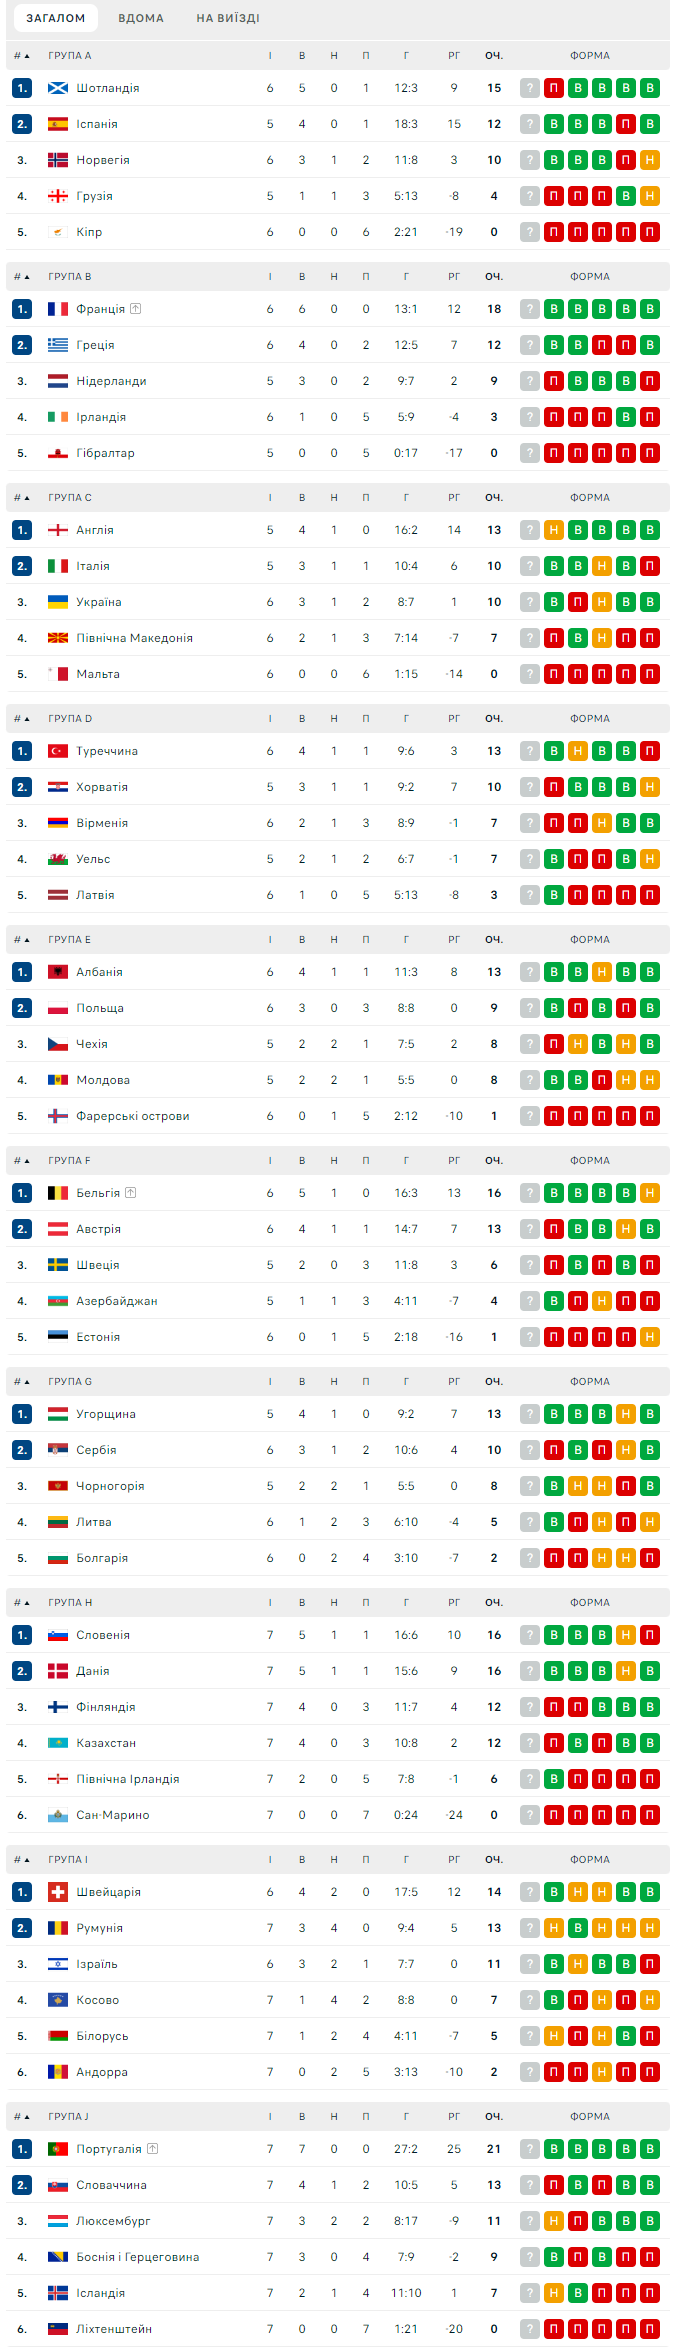The height and width of the screenshot is (2349, 673).
Task: Click the ФОРМА column header in ГРУПА C
Action: pyautogui.click(x=590, y=498)
